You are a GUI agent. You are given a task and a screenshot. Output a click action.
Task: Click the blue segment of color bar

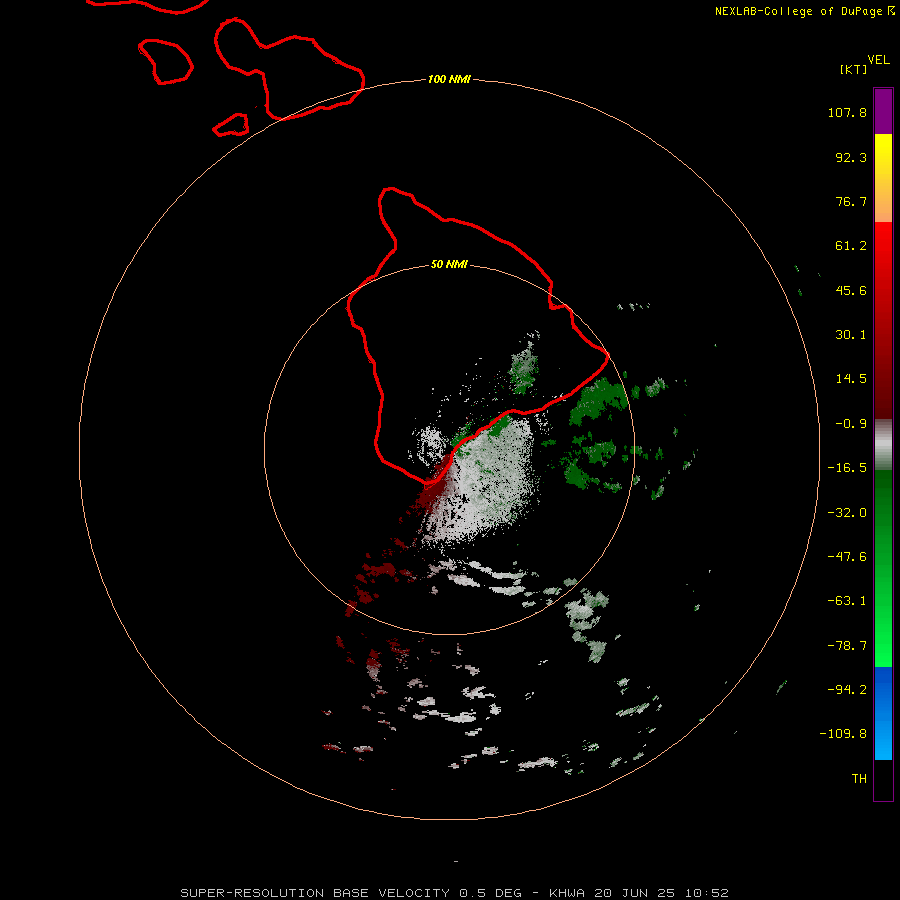[883, 713]
